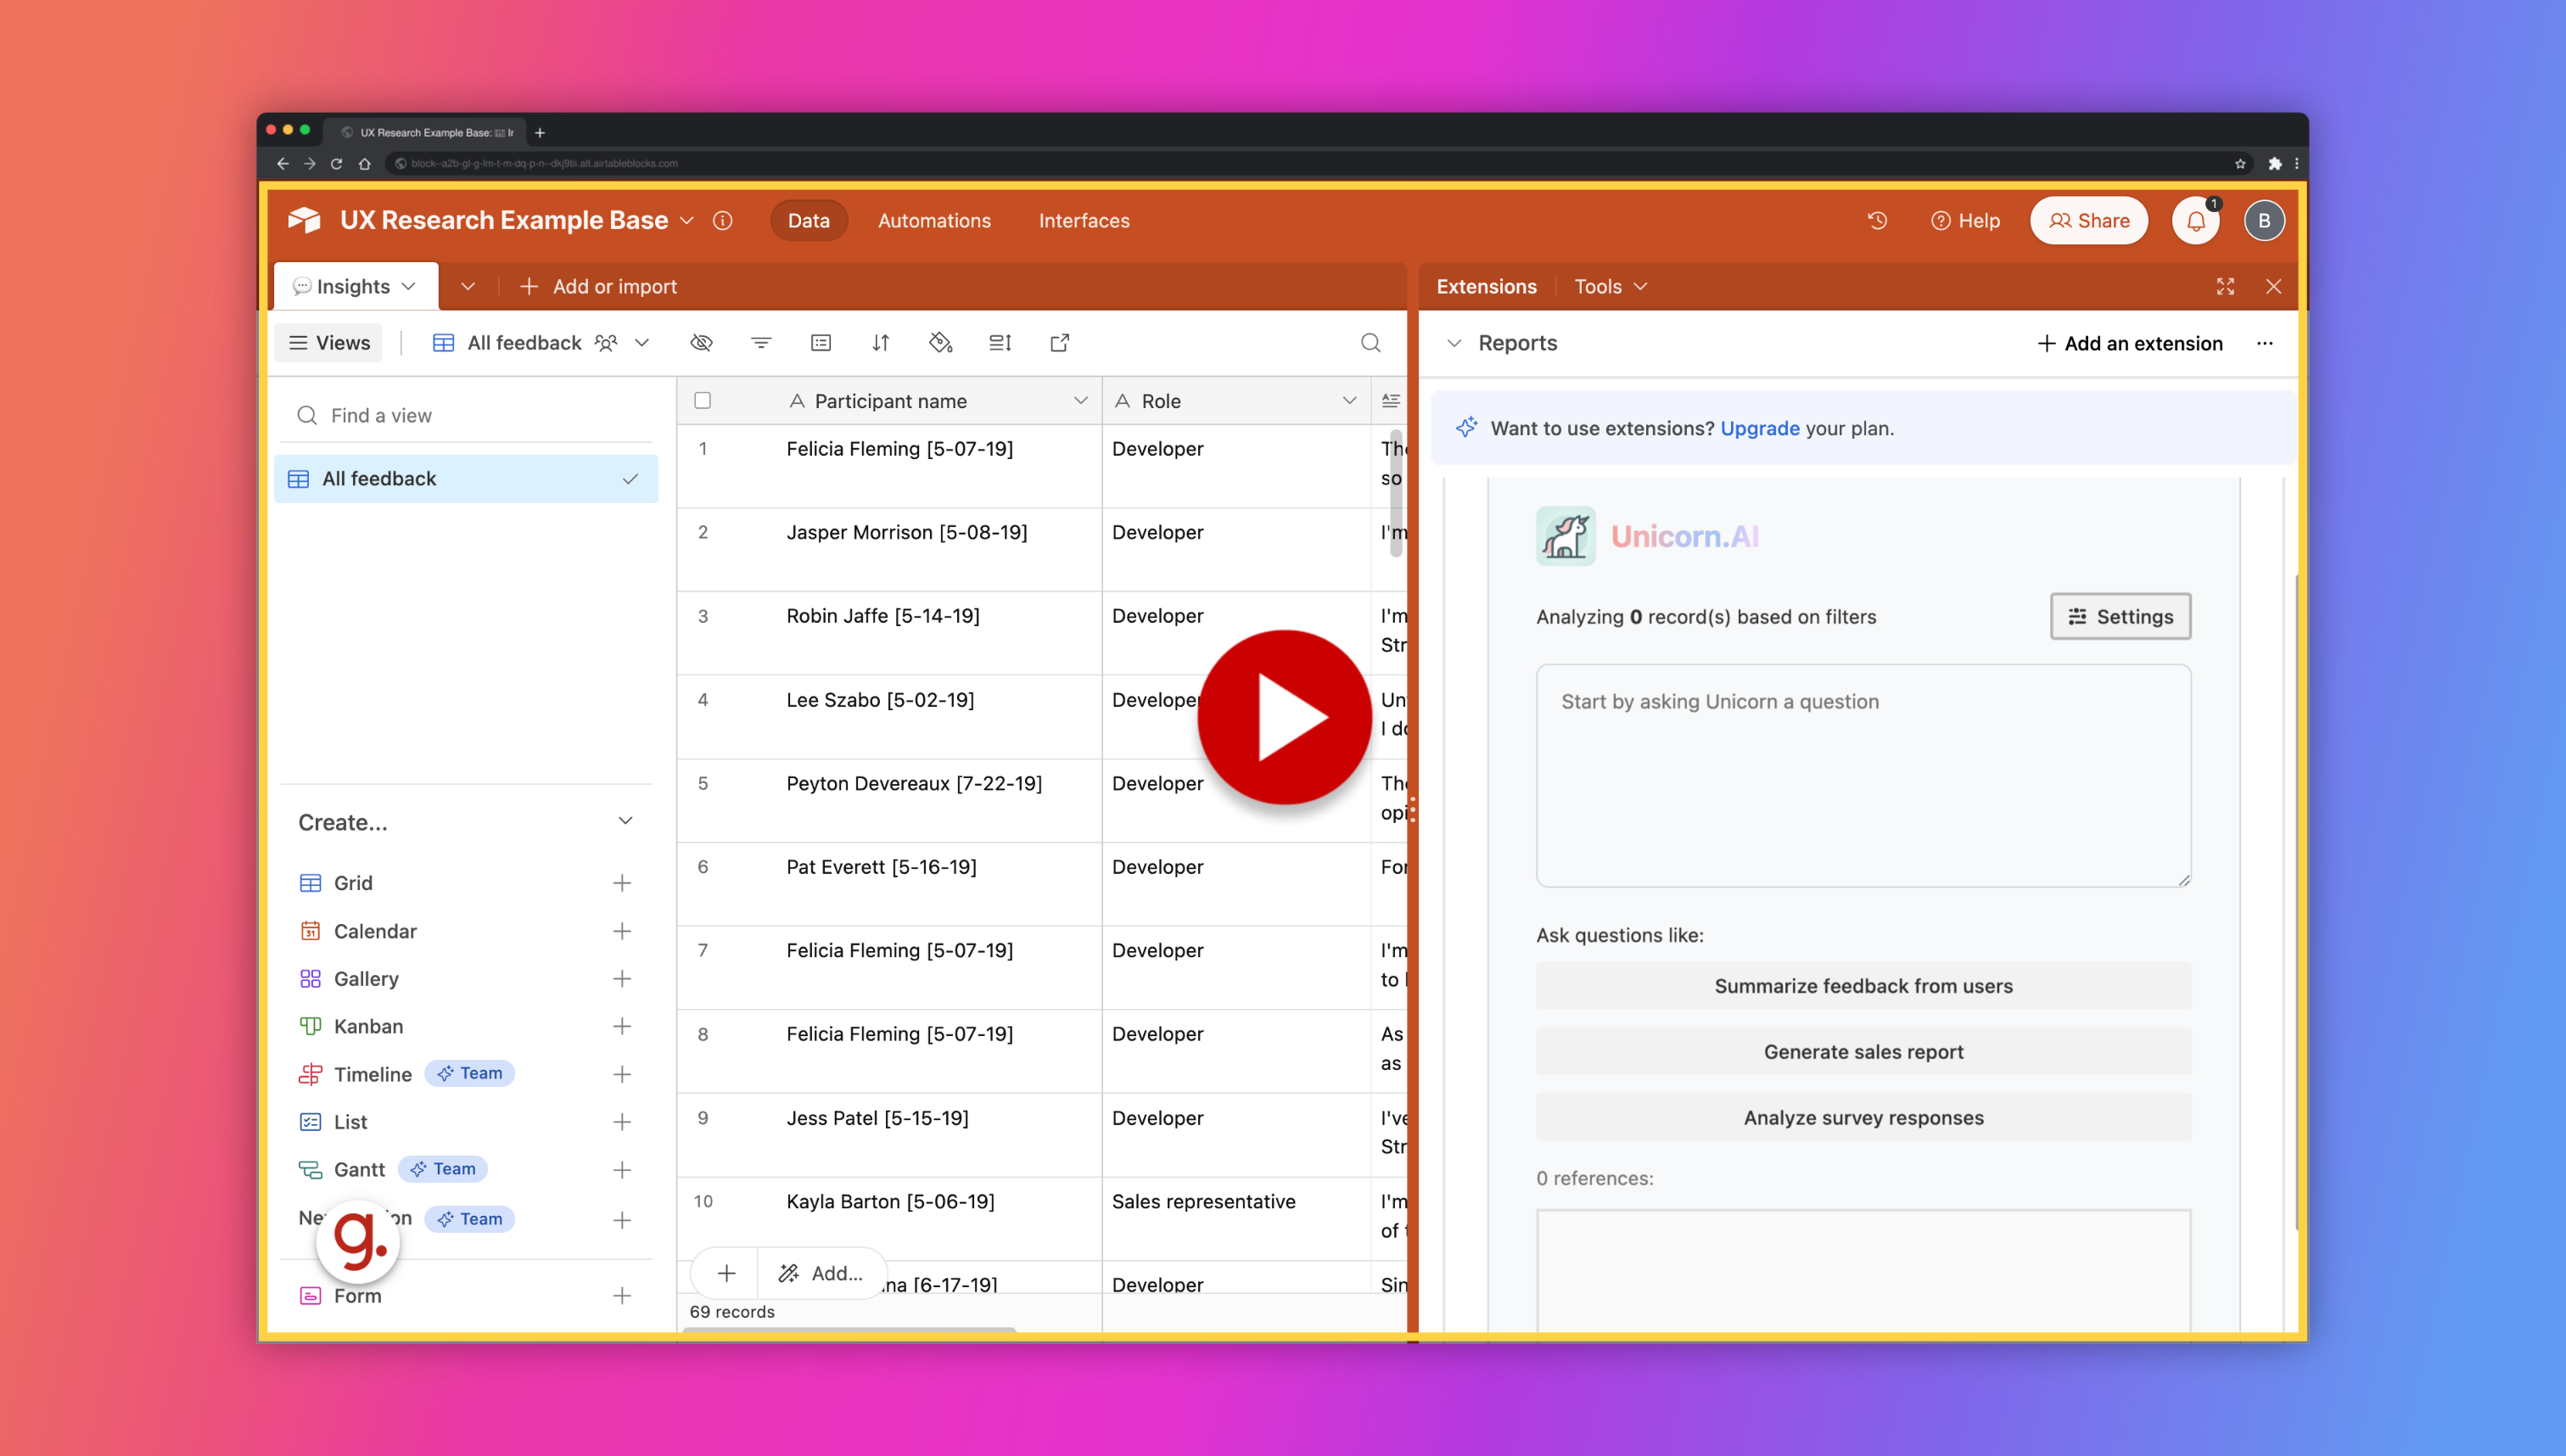Open the filter icon in the toolbar
2566x1456 pixels.
[x=761, y=343]
